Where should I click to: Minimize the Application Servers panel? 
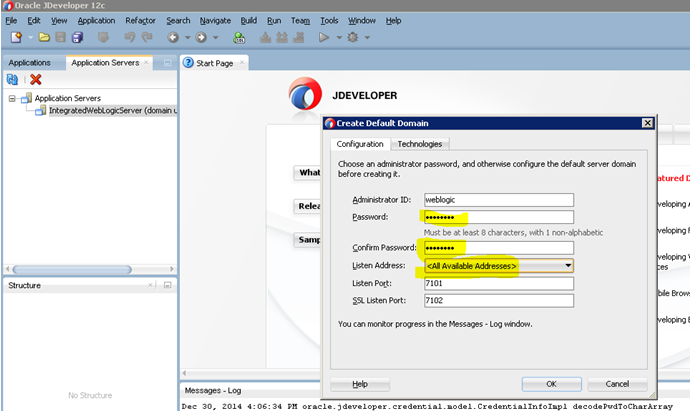168,63
